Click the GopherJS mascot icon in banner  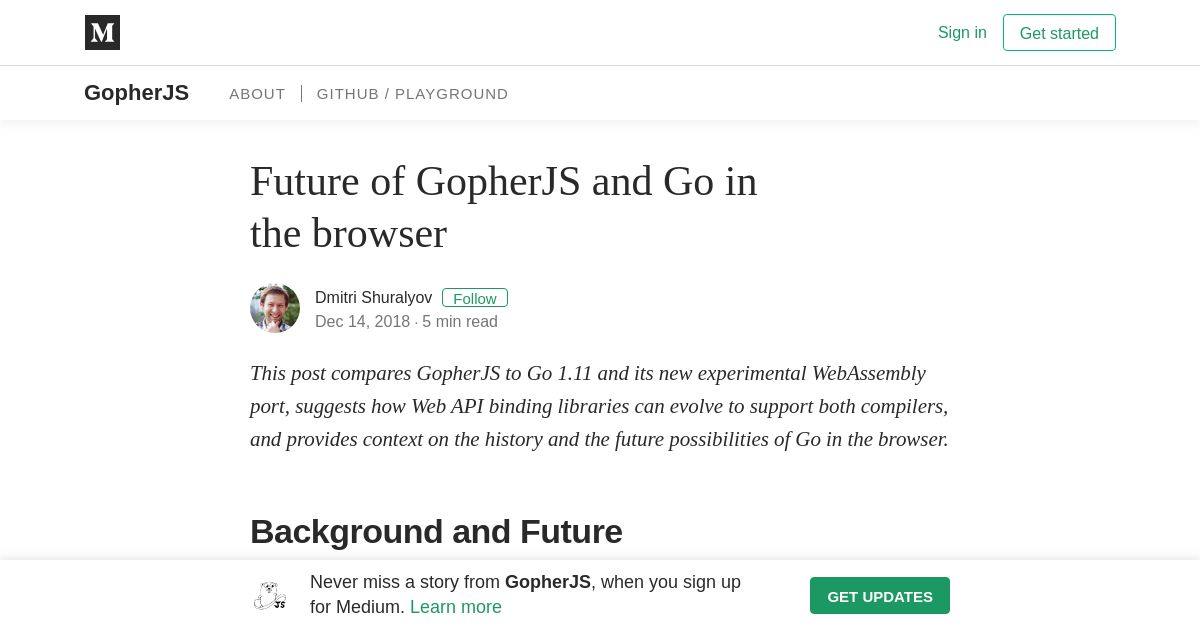[270, 596]
